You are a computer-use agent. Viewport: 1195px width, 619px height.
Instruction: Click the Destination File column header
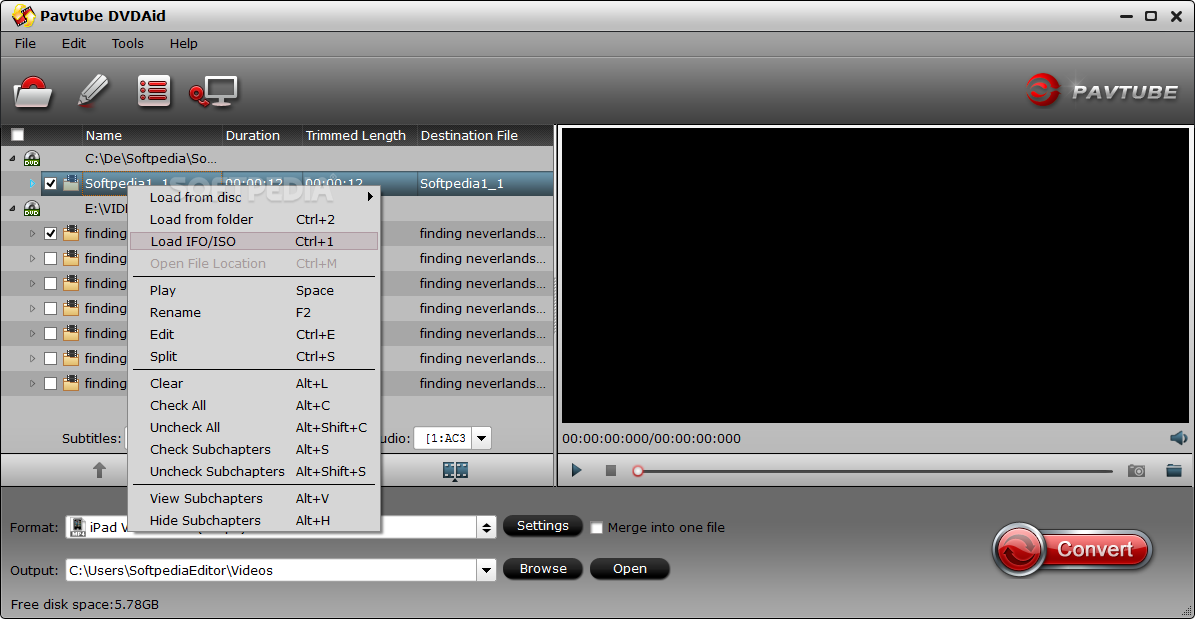coord(485,135)
